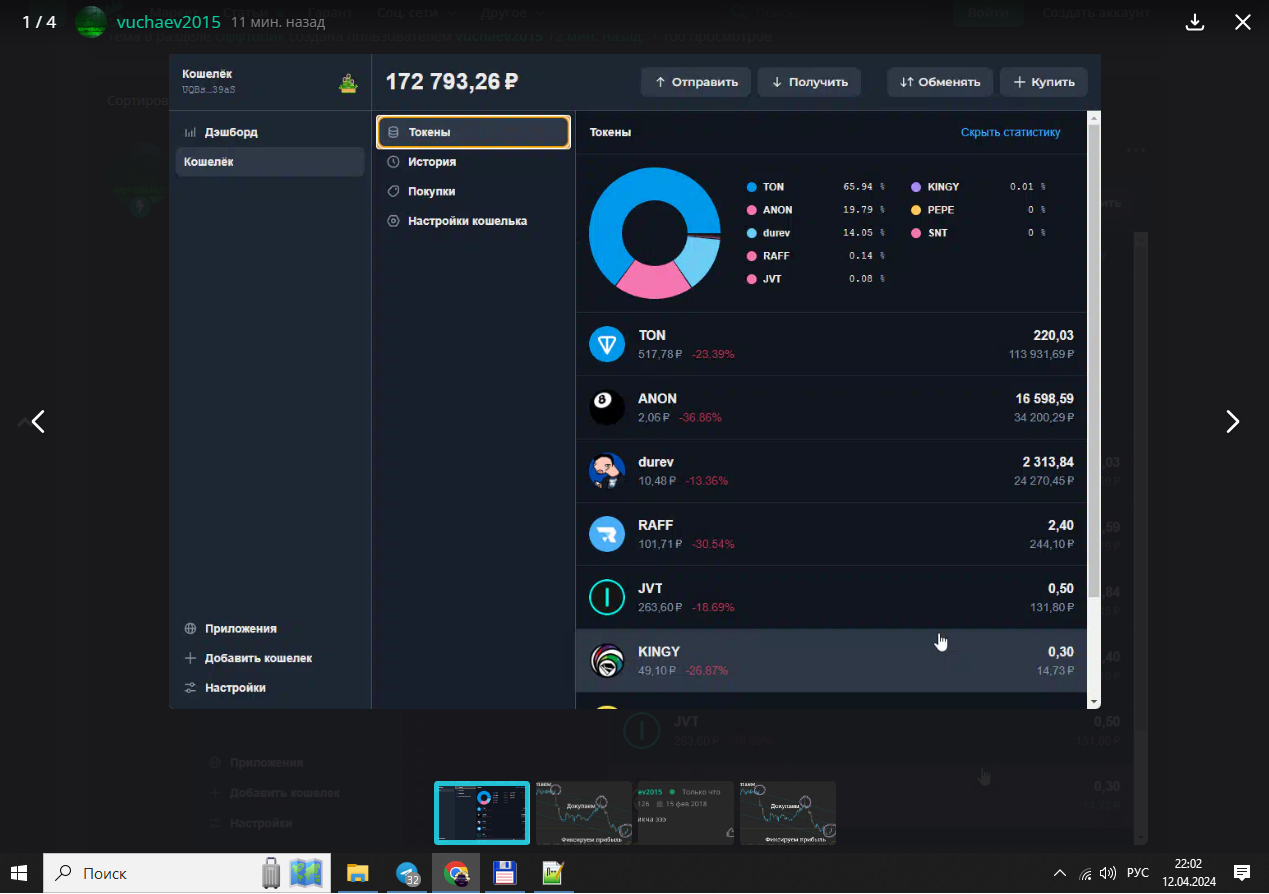
Task: Open Настройки кошелька tab
Action: tap(473, 221)
